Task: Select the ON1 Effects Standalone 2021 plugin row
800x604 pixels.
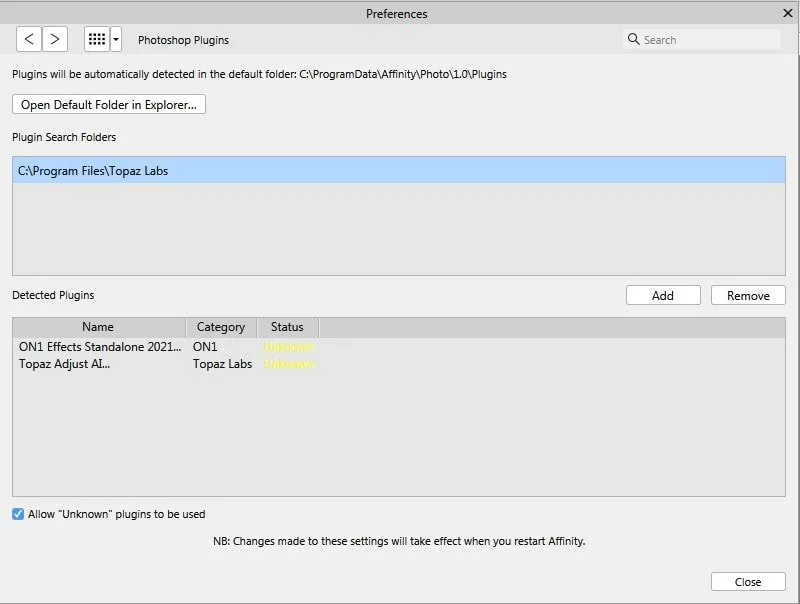Action: pyautogui.click(x=95, y=346)
